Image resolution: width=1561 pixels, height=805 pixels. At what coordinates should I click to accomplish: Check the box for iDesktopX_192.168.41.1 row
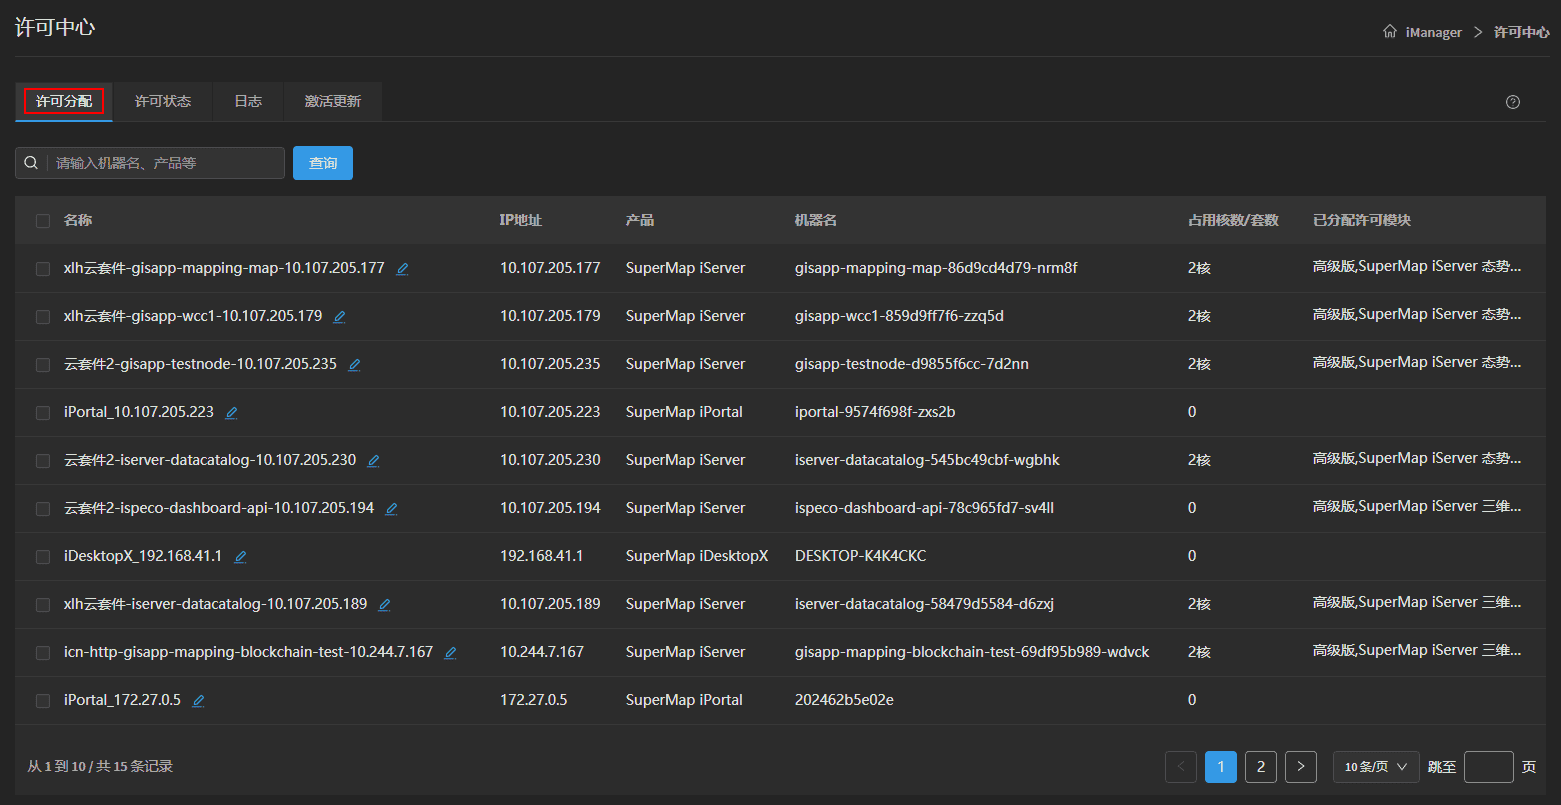43,557
